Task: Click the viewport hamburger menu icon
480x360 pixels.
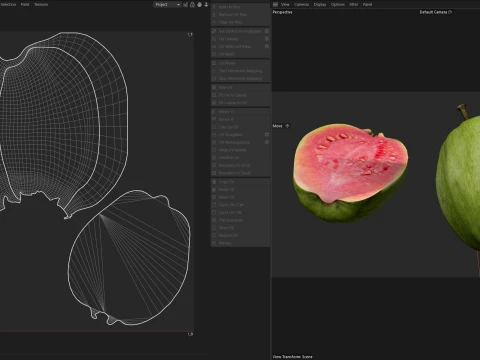Action: click(x=275, y=5)
